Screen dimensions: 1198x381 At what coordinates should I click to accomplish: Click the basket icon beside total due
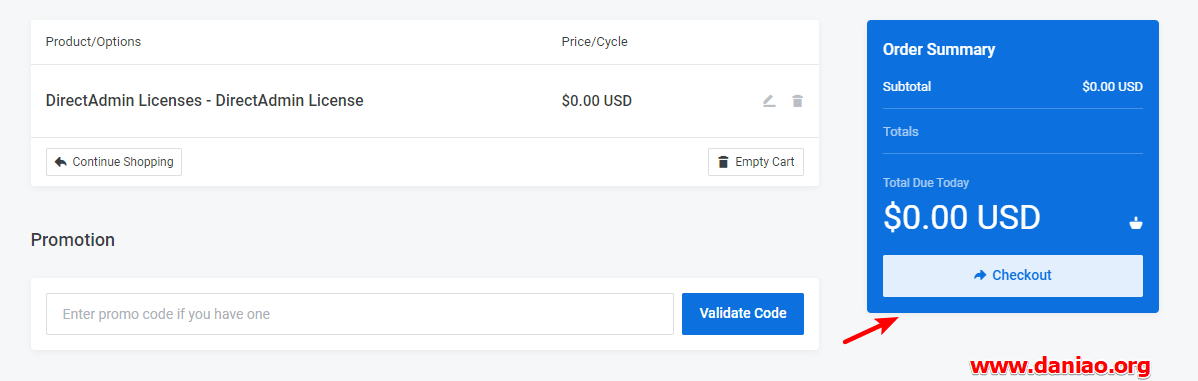1136,223
